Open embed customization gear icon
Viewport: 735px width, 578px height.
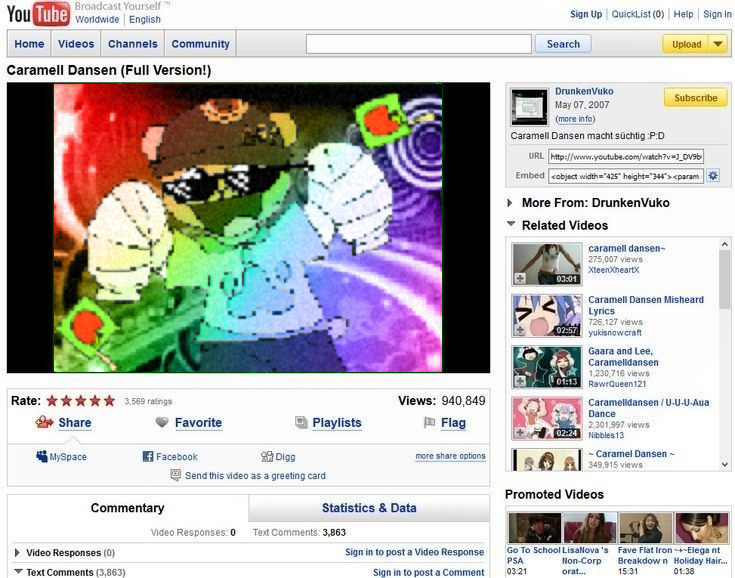tap(713, 176)
